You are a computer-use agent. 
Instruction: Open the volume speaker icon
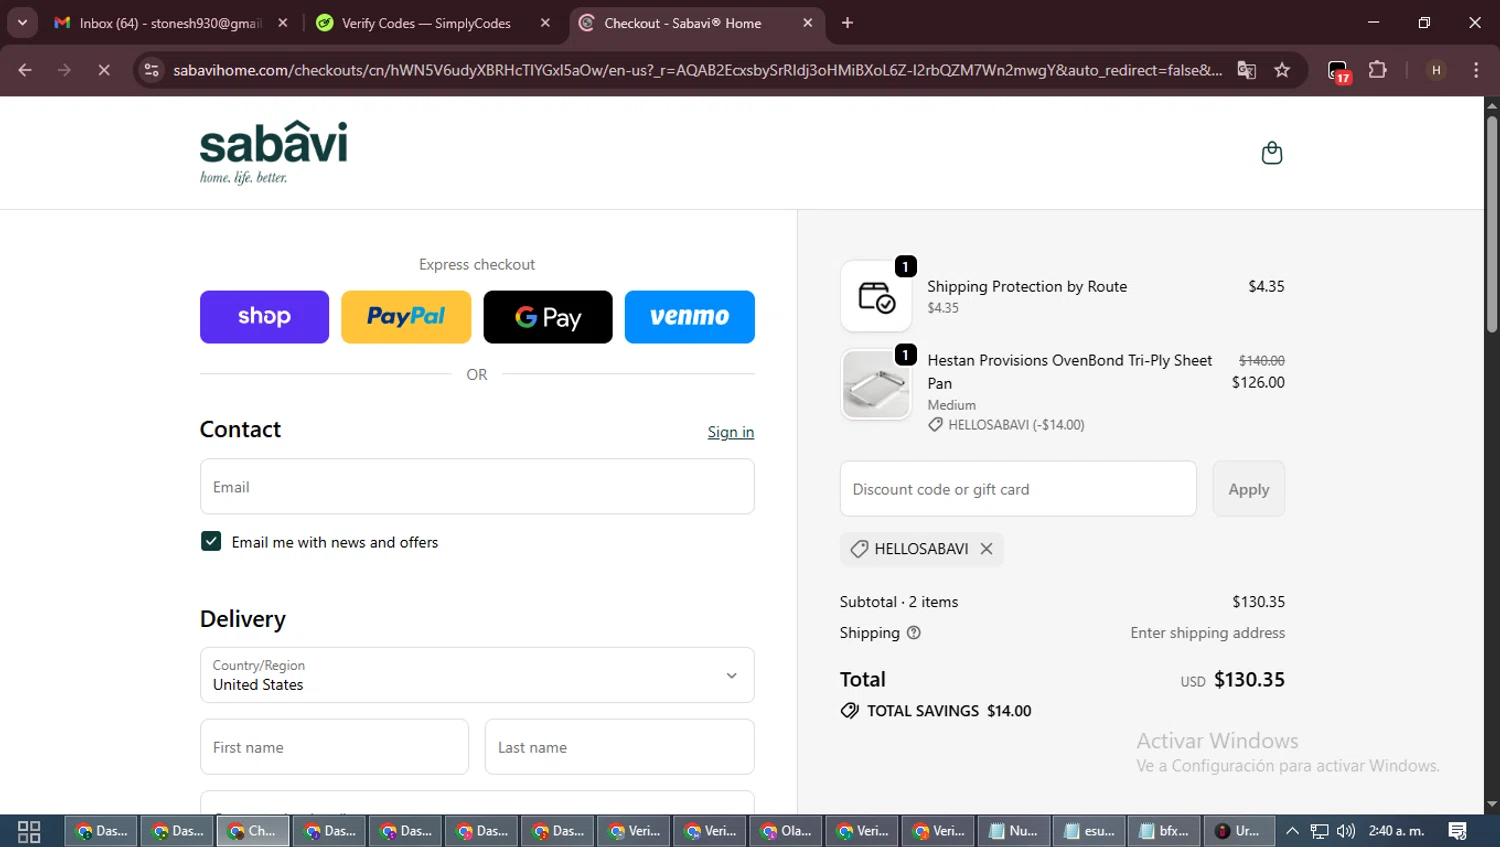point(1346,831)
